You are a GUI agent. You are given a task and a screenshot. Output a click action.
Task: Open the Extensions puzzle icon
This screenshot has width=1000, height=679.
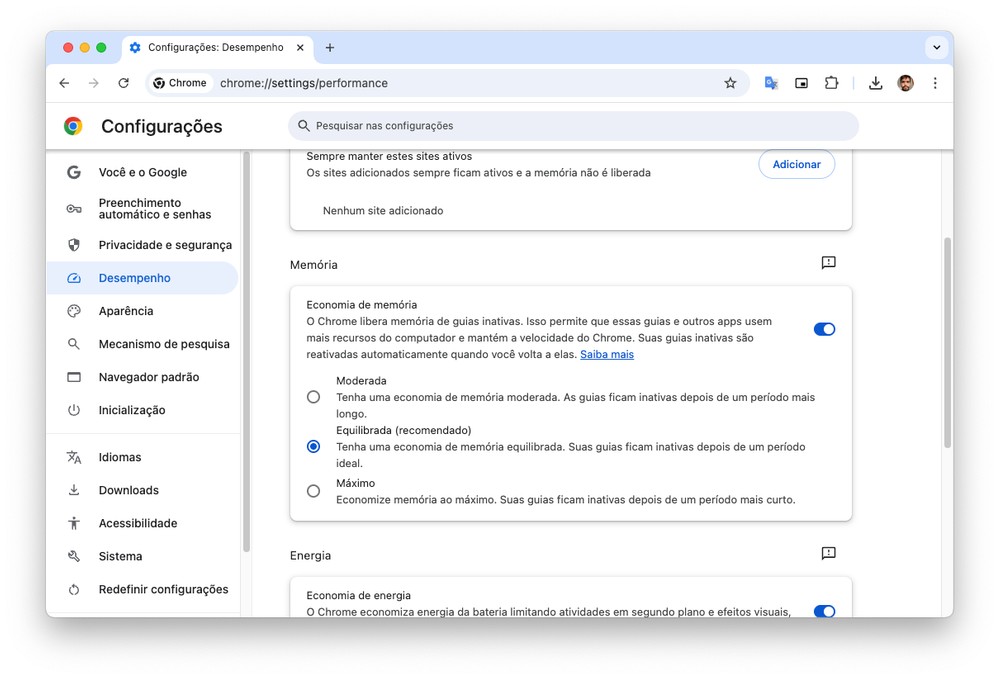click(x=831, y=83)
